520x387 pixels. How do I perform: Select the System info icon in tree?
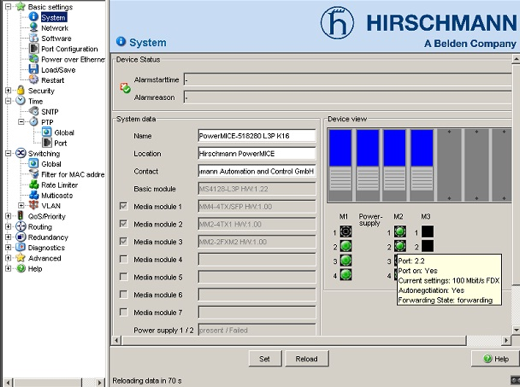pyautogui.click(x=33, y=17)
